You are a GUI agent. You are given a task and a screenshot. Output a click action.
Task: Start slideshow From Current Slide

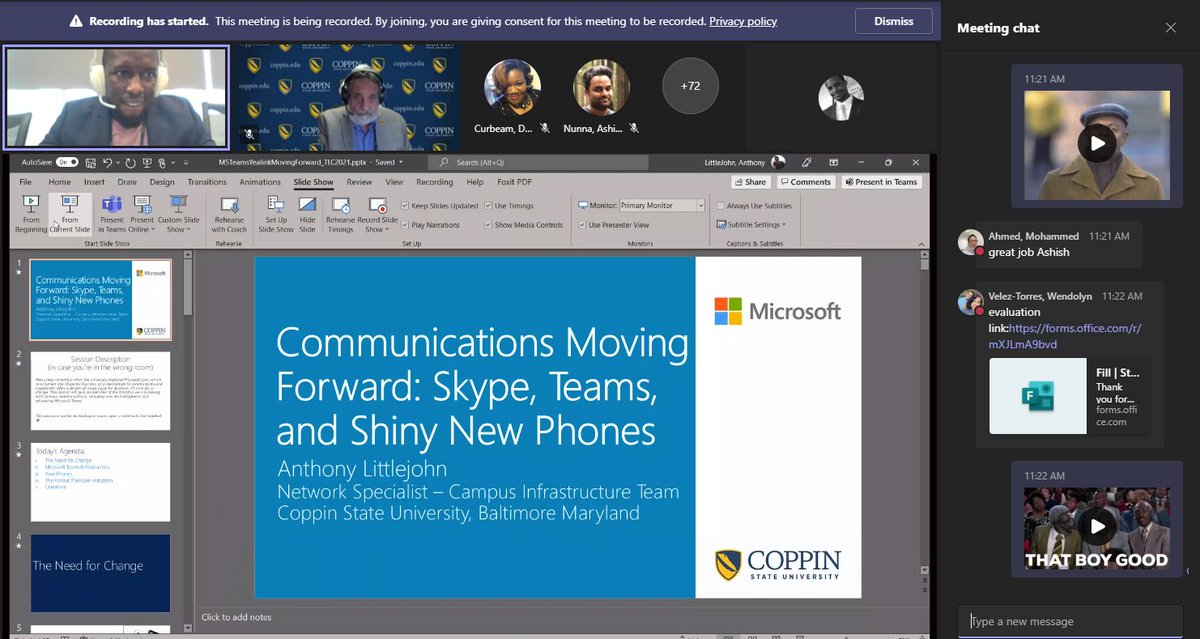click(70, 214)
